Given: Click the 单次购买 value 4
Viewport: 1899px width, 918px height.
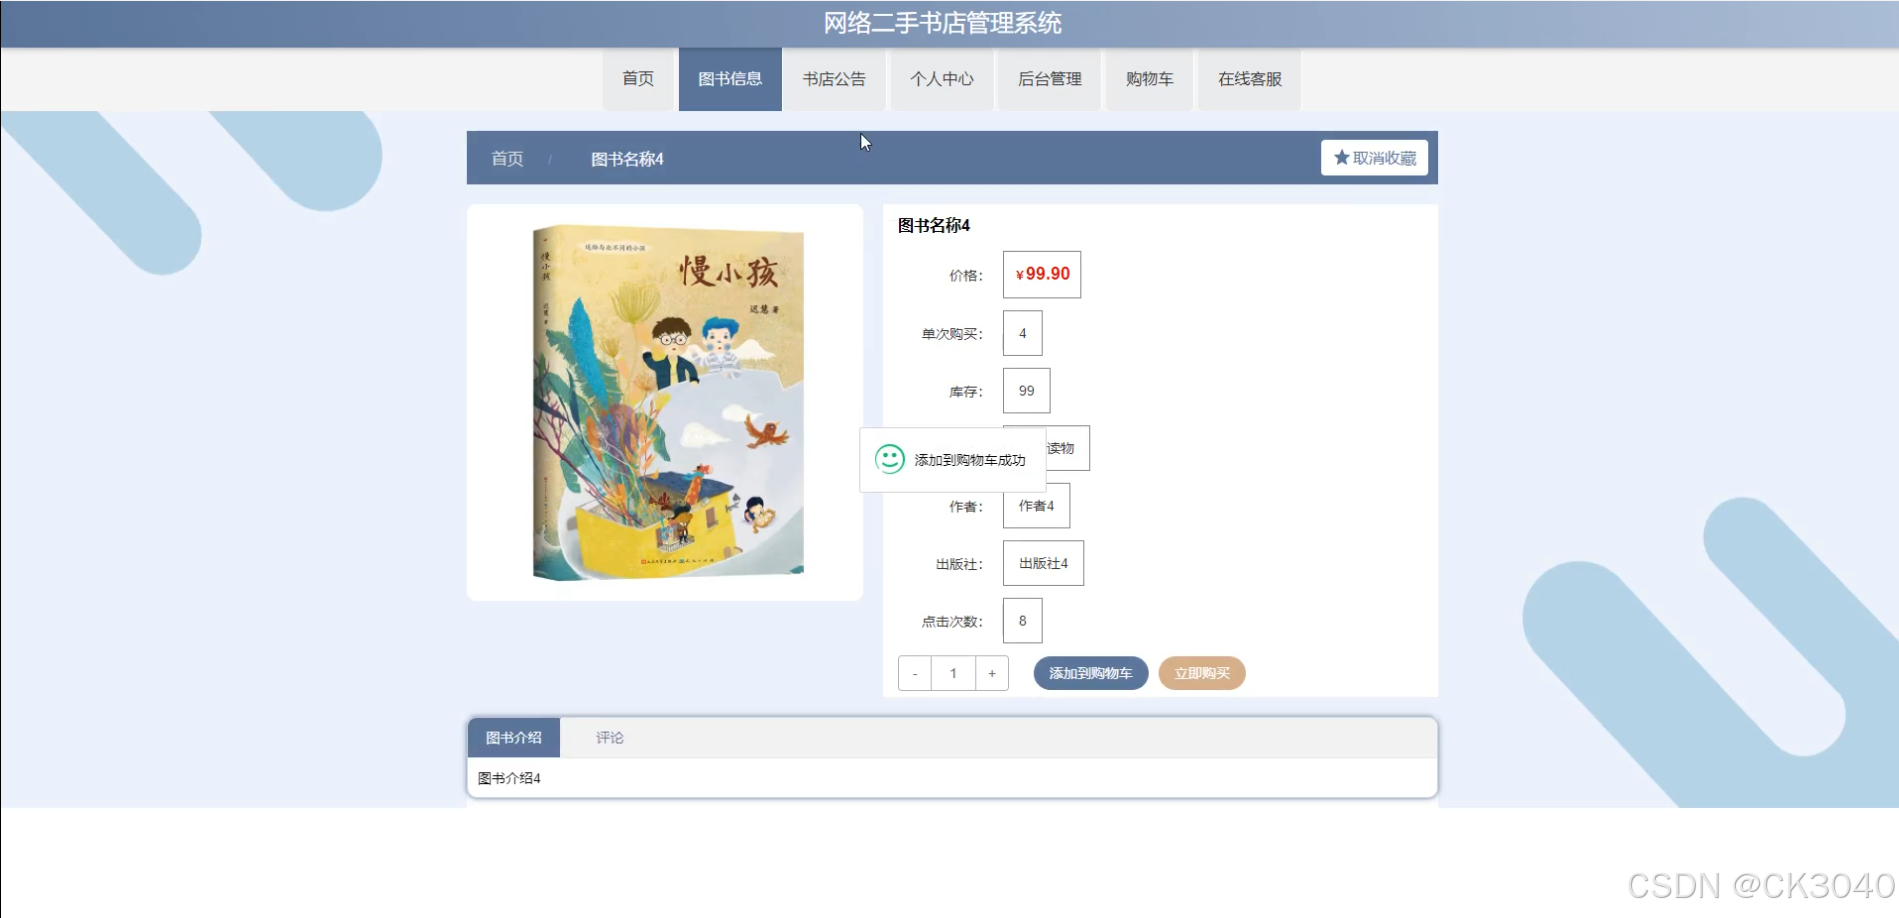Looking at the screenshot, I should (1022, 333).
